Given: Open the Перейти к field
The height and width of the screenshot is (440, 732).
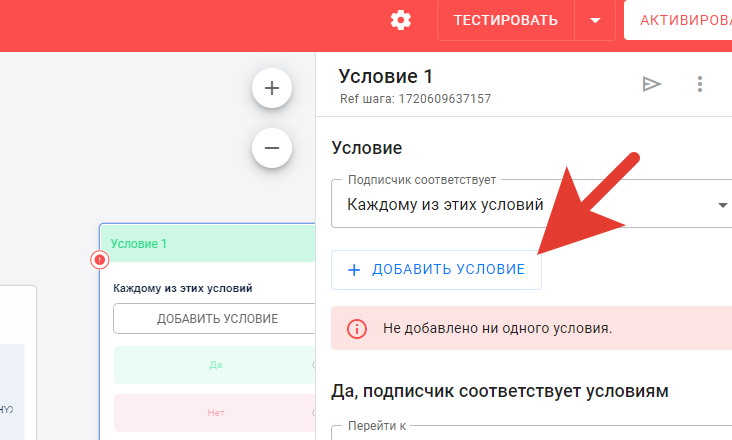Looking at the screenshot, I should [x=531, y=433].
